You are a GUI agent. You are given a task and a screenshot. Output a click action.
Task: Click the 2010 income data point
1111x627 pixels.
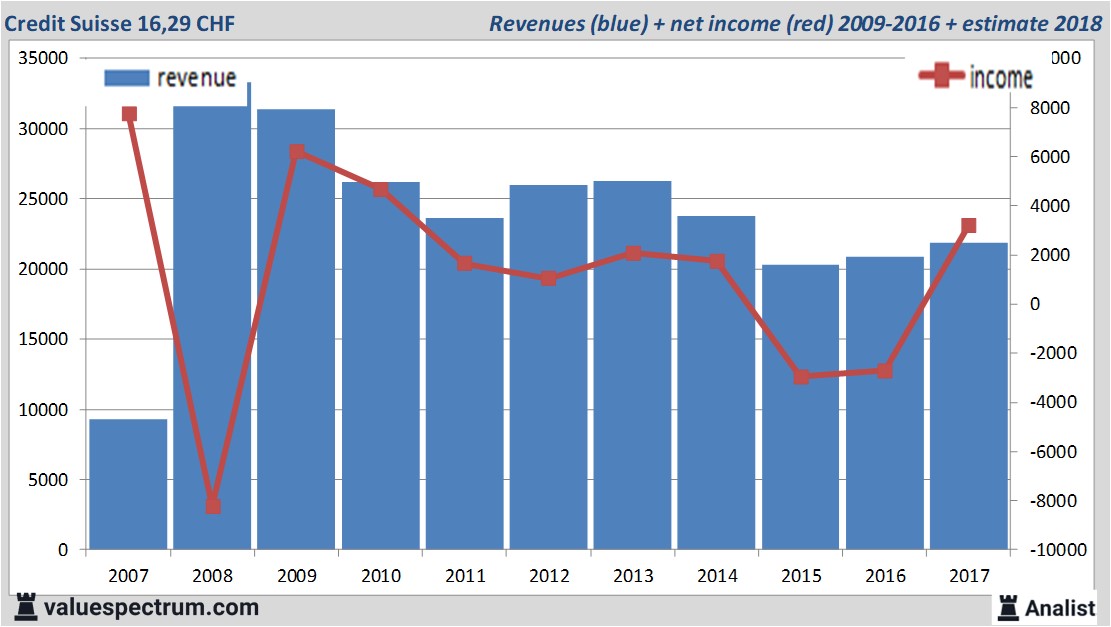click(x=380, y=189)
